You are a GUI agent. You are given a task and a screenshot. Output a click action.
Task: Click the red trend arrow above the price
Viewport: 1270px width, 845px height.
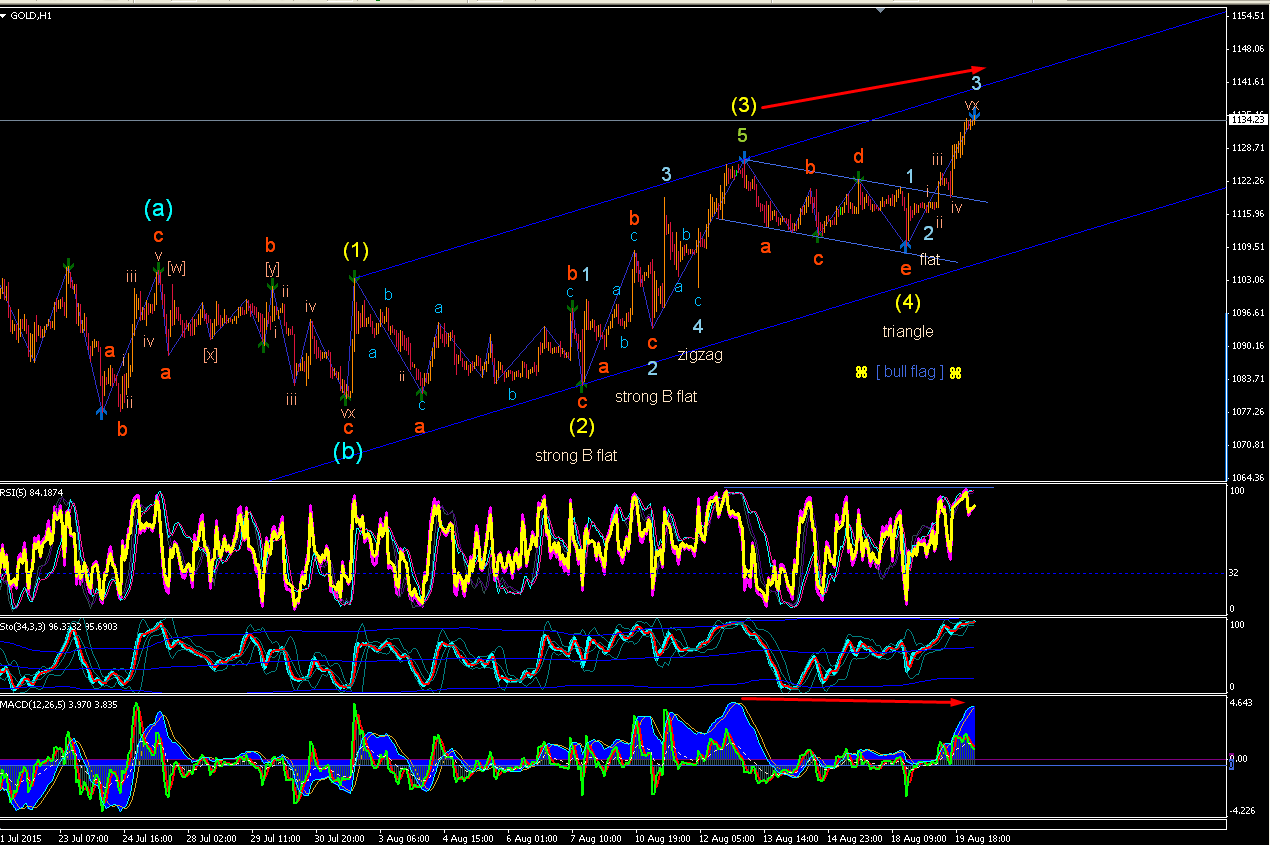coord(875,87)
